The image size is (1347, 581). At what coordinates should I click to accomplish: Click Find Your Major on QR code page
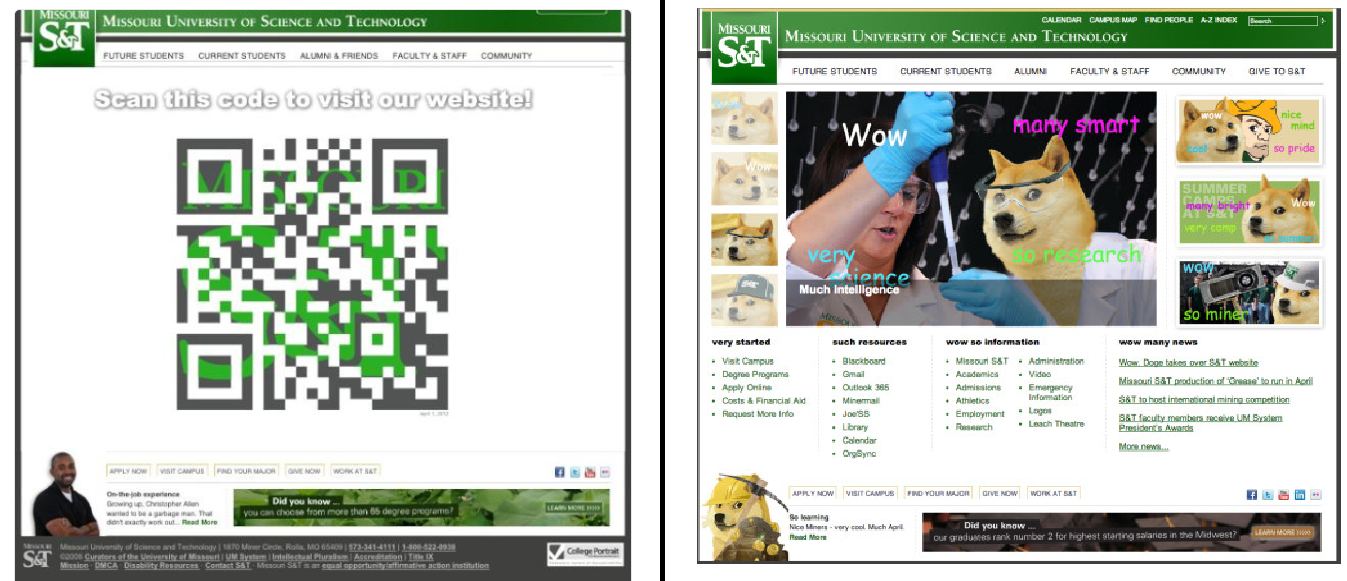click(246, 471)
